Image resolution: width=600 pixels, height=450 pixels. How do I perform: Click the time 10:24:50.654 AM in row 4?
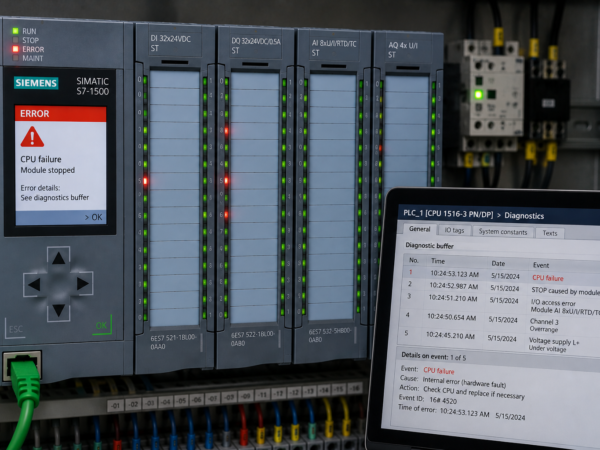452,317
